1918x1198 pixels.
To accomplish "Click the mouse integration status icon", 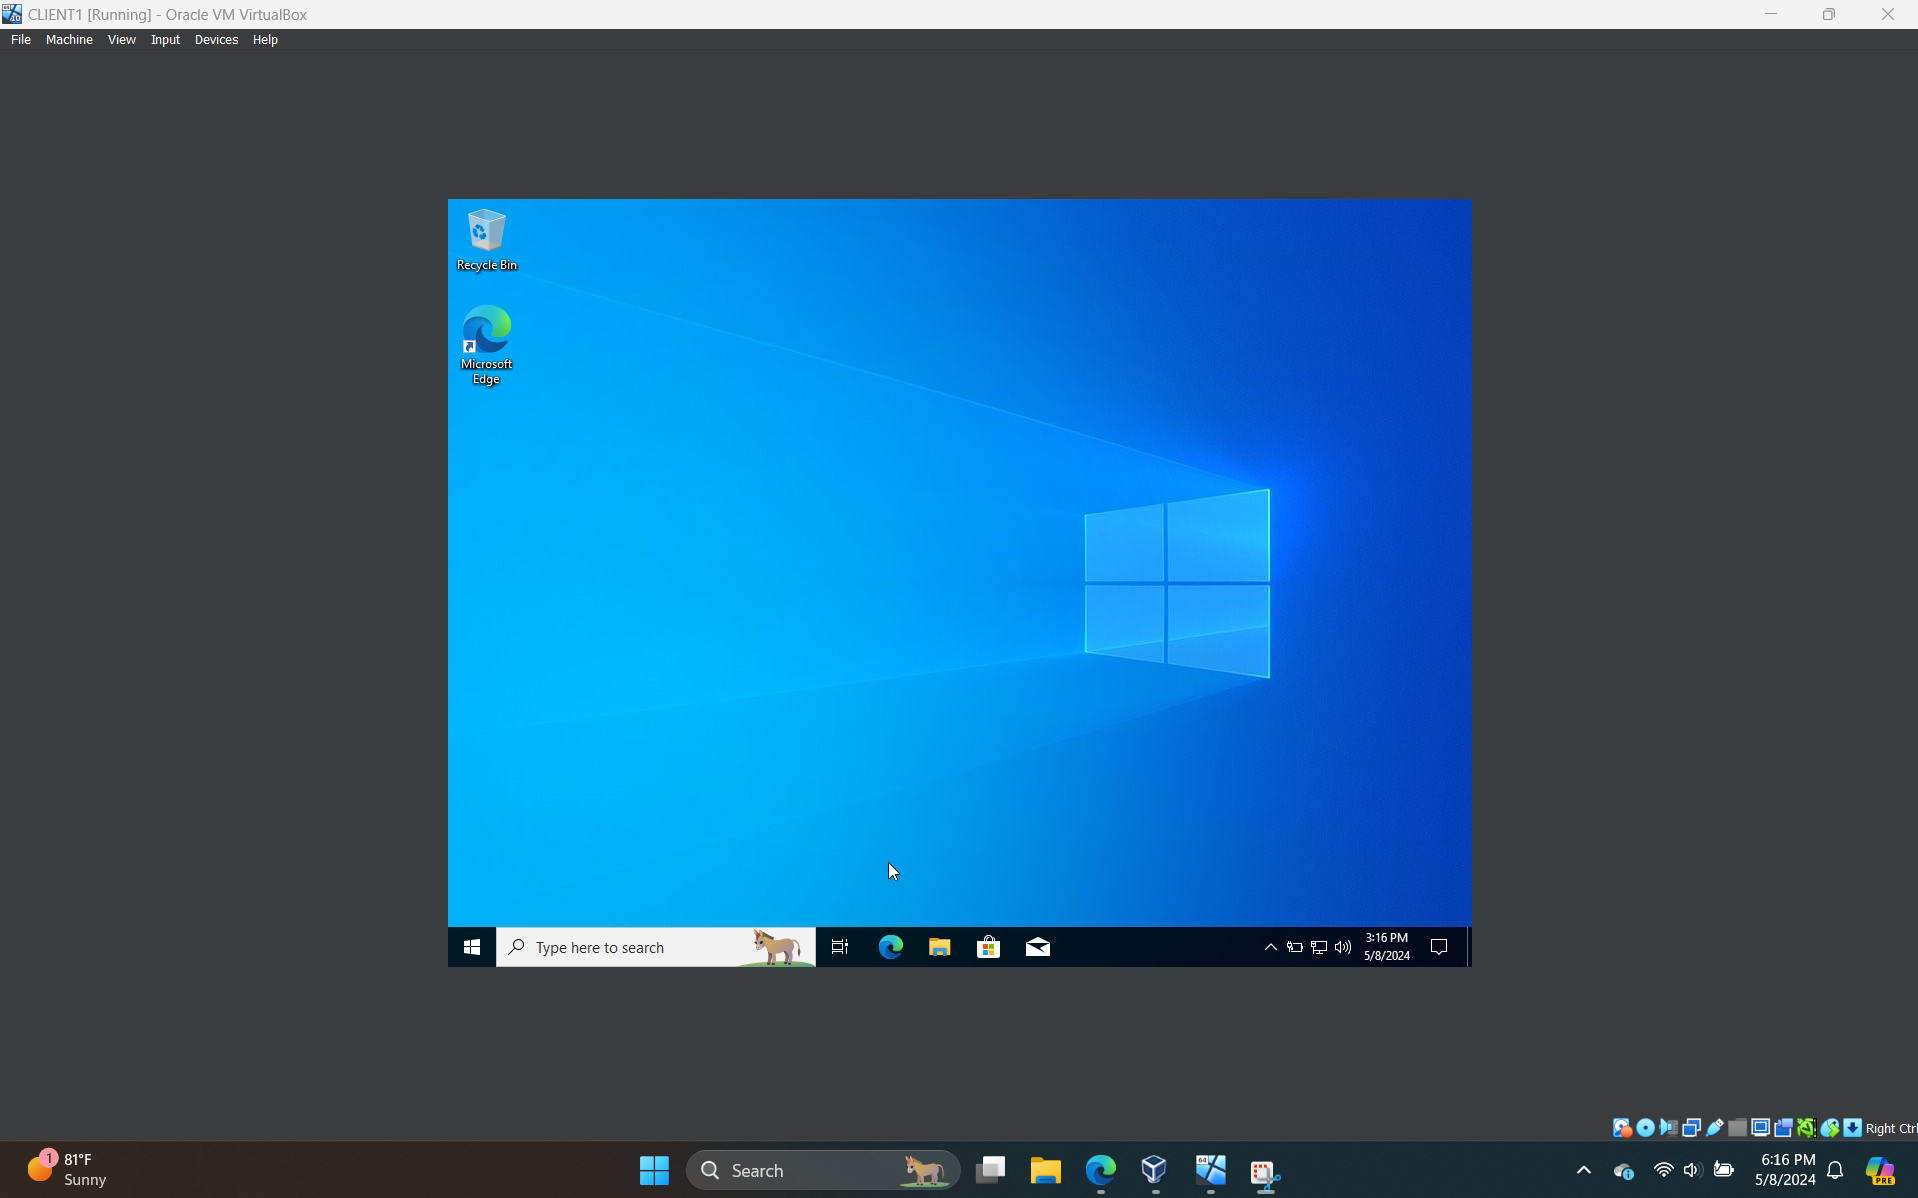I will (1829, 1128).
